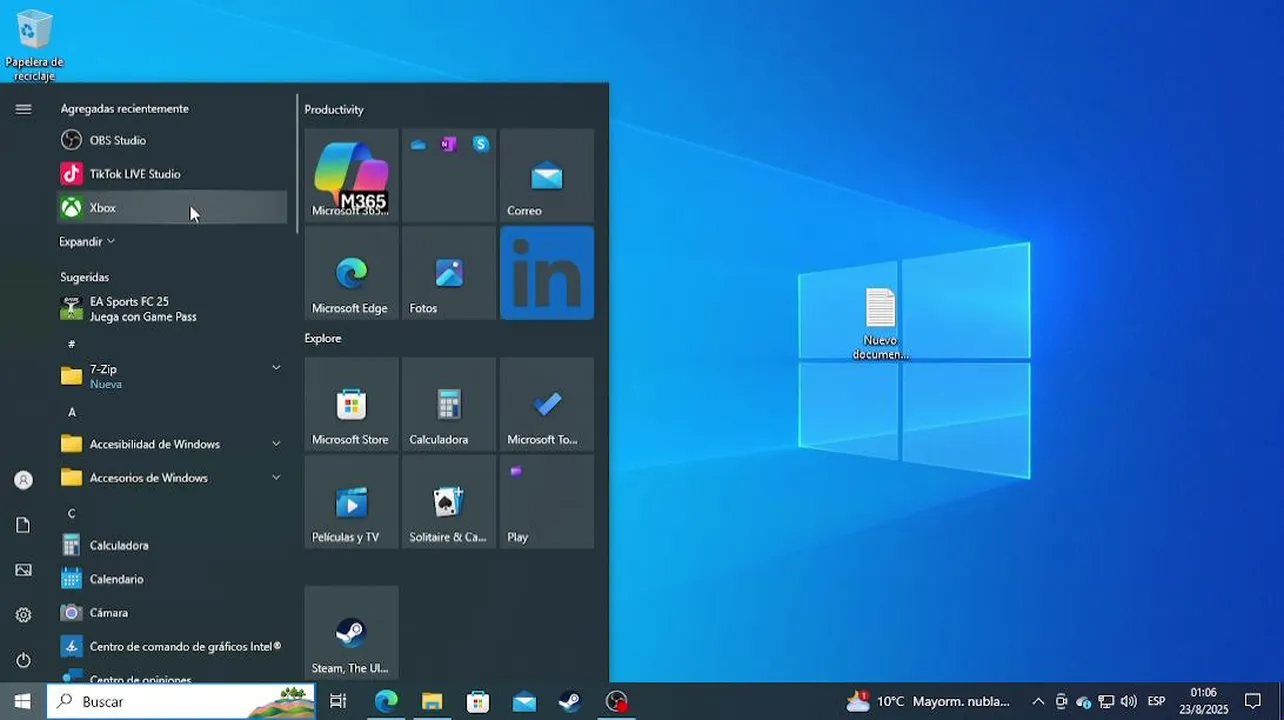Open the Solitaire & Casual Games tile
1284x720 pixels.
pyautogui.click(x=449, y=502)
